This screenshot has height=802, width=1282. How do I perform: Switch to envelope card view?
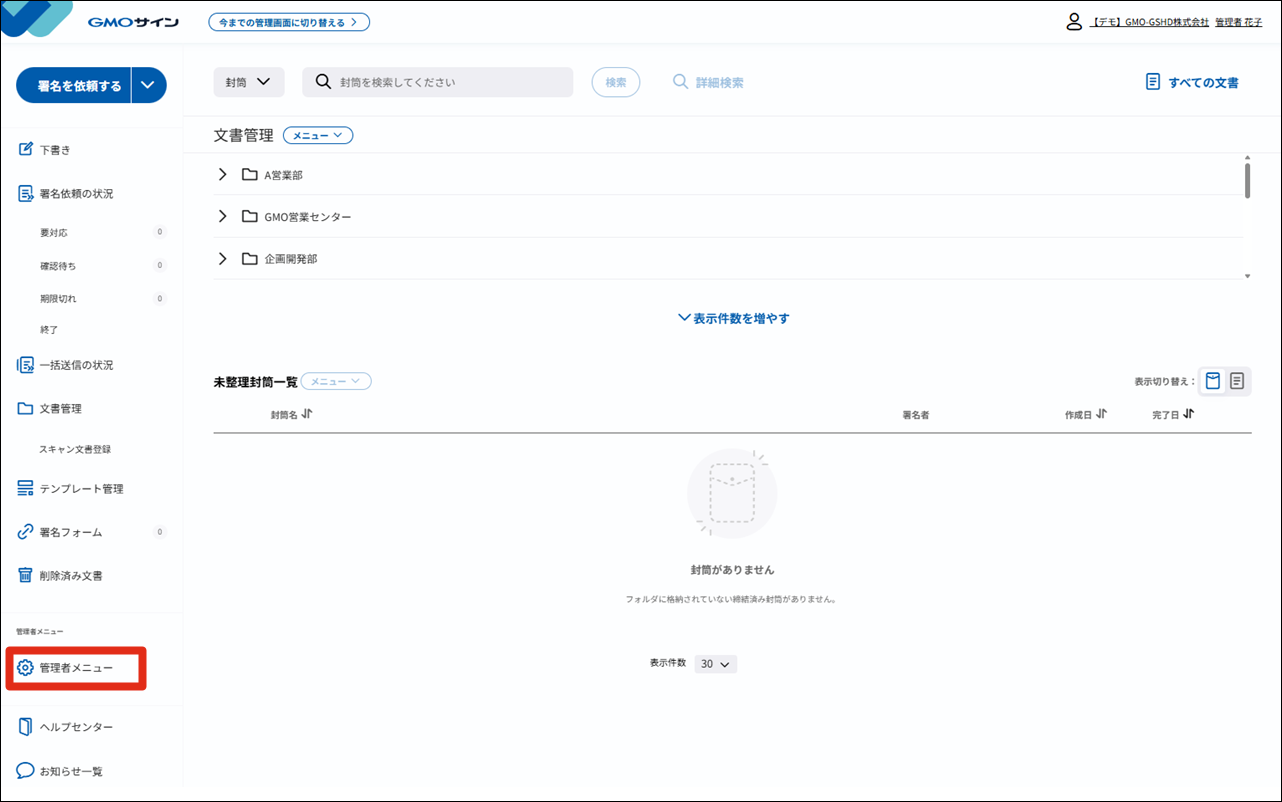(1212, 381)
